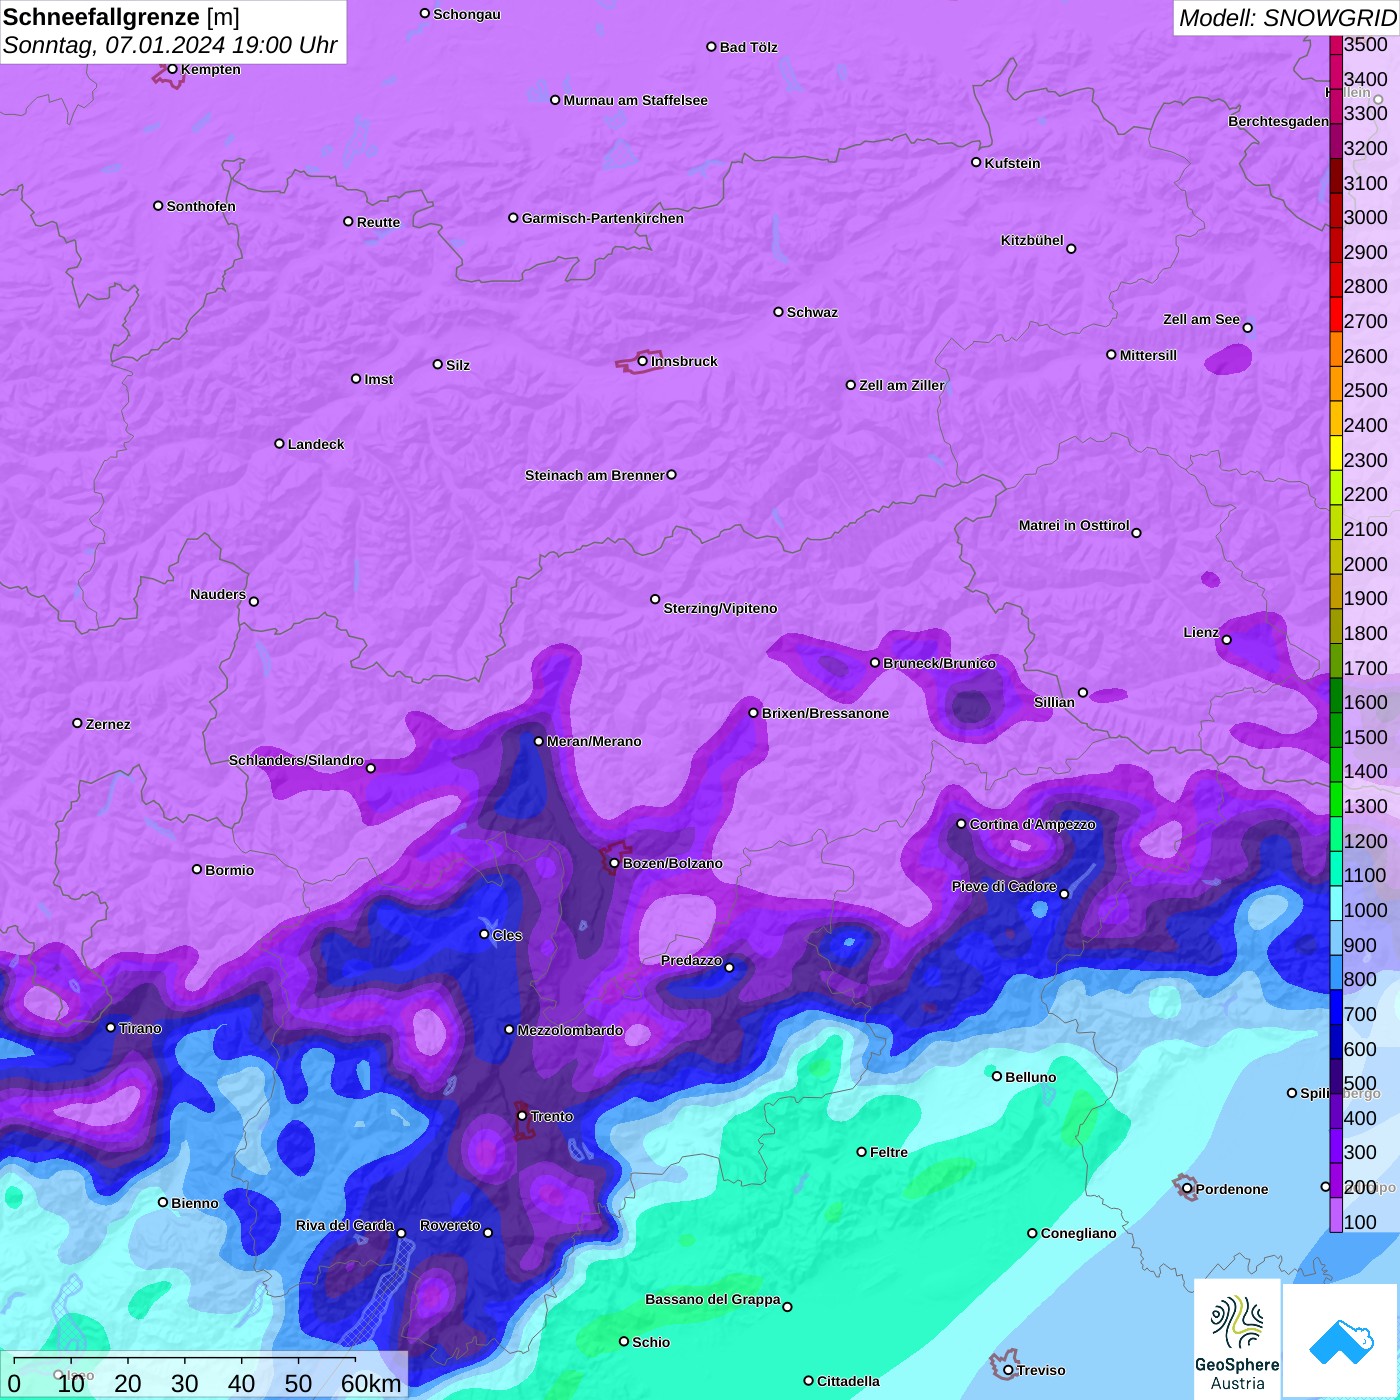Click the Rovereto label
Image resolution: width=1400 pixels, height=1400 pixels.
(x=450, y=1225)
